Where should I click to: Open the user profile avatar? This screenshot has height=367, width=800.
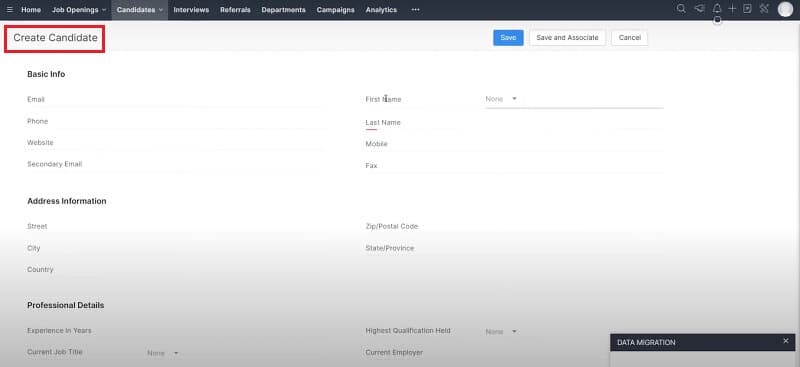pyautogui.click(x=785, y=9)
